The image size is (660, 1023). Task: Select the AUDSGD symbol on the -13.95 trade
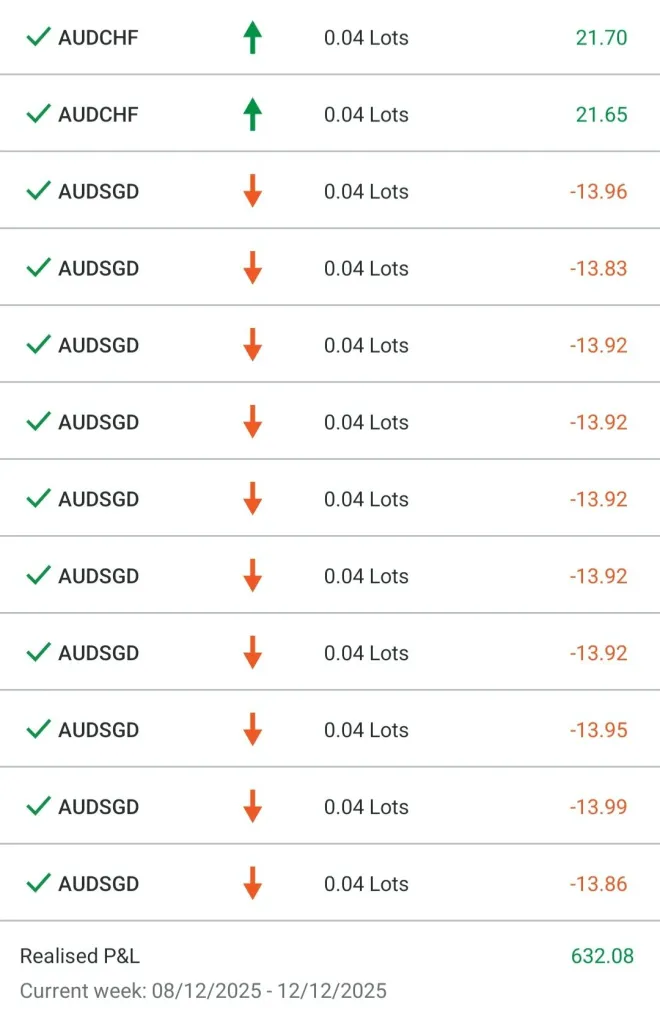98,730
